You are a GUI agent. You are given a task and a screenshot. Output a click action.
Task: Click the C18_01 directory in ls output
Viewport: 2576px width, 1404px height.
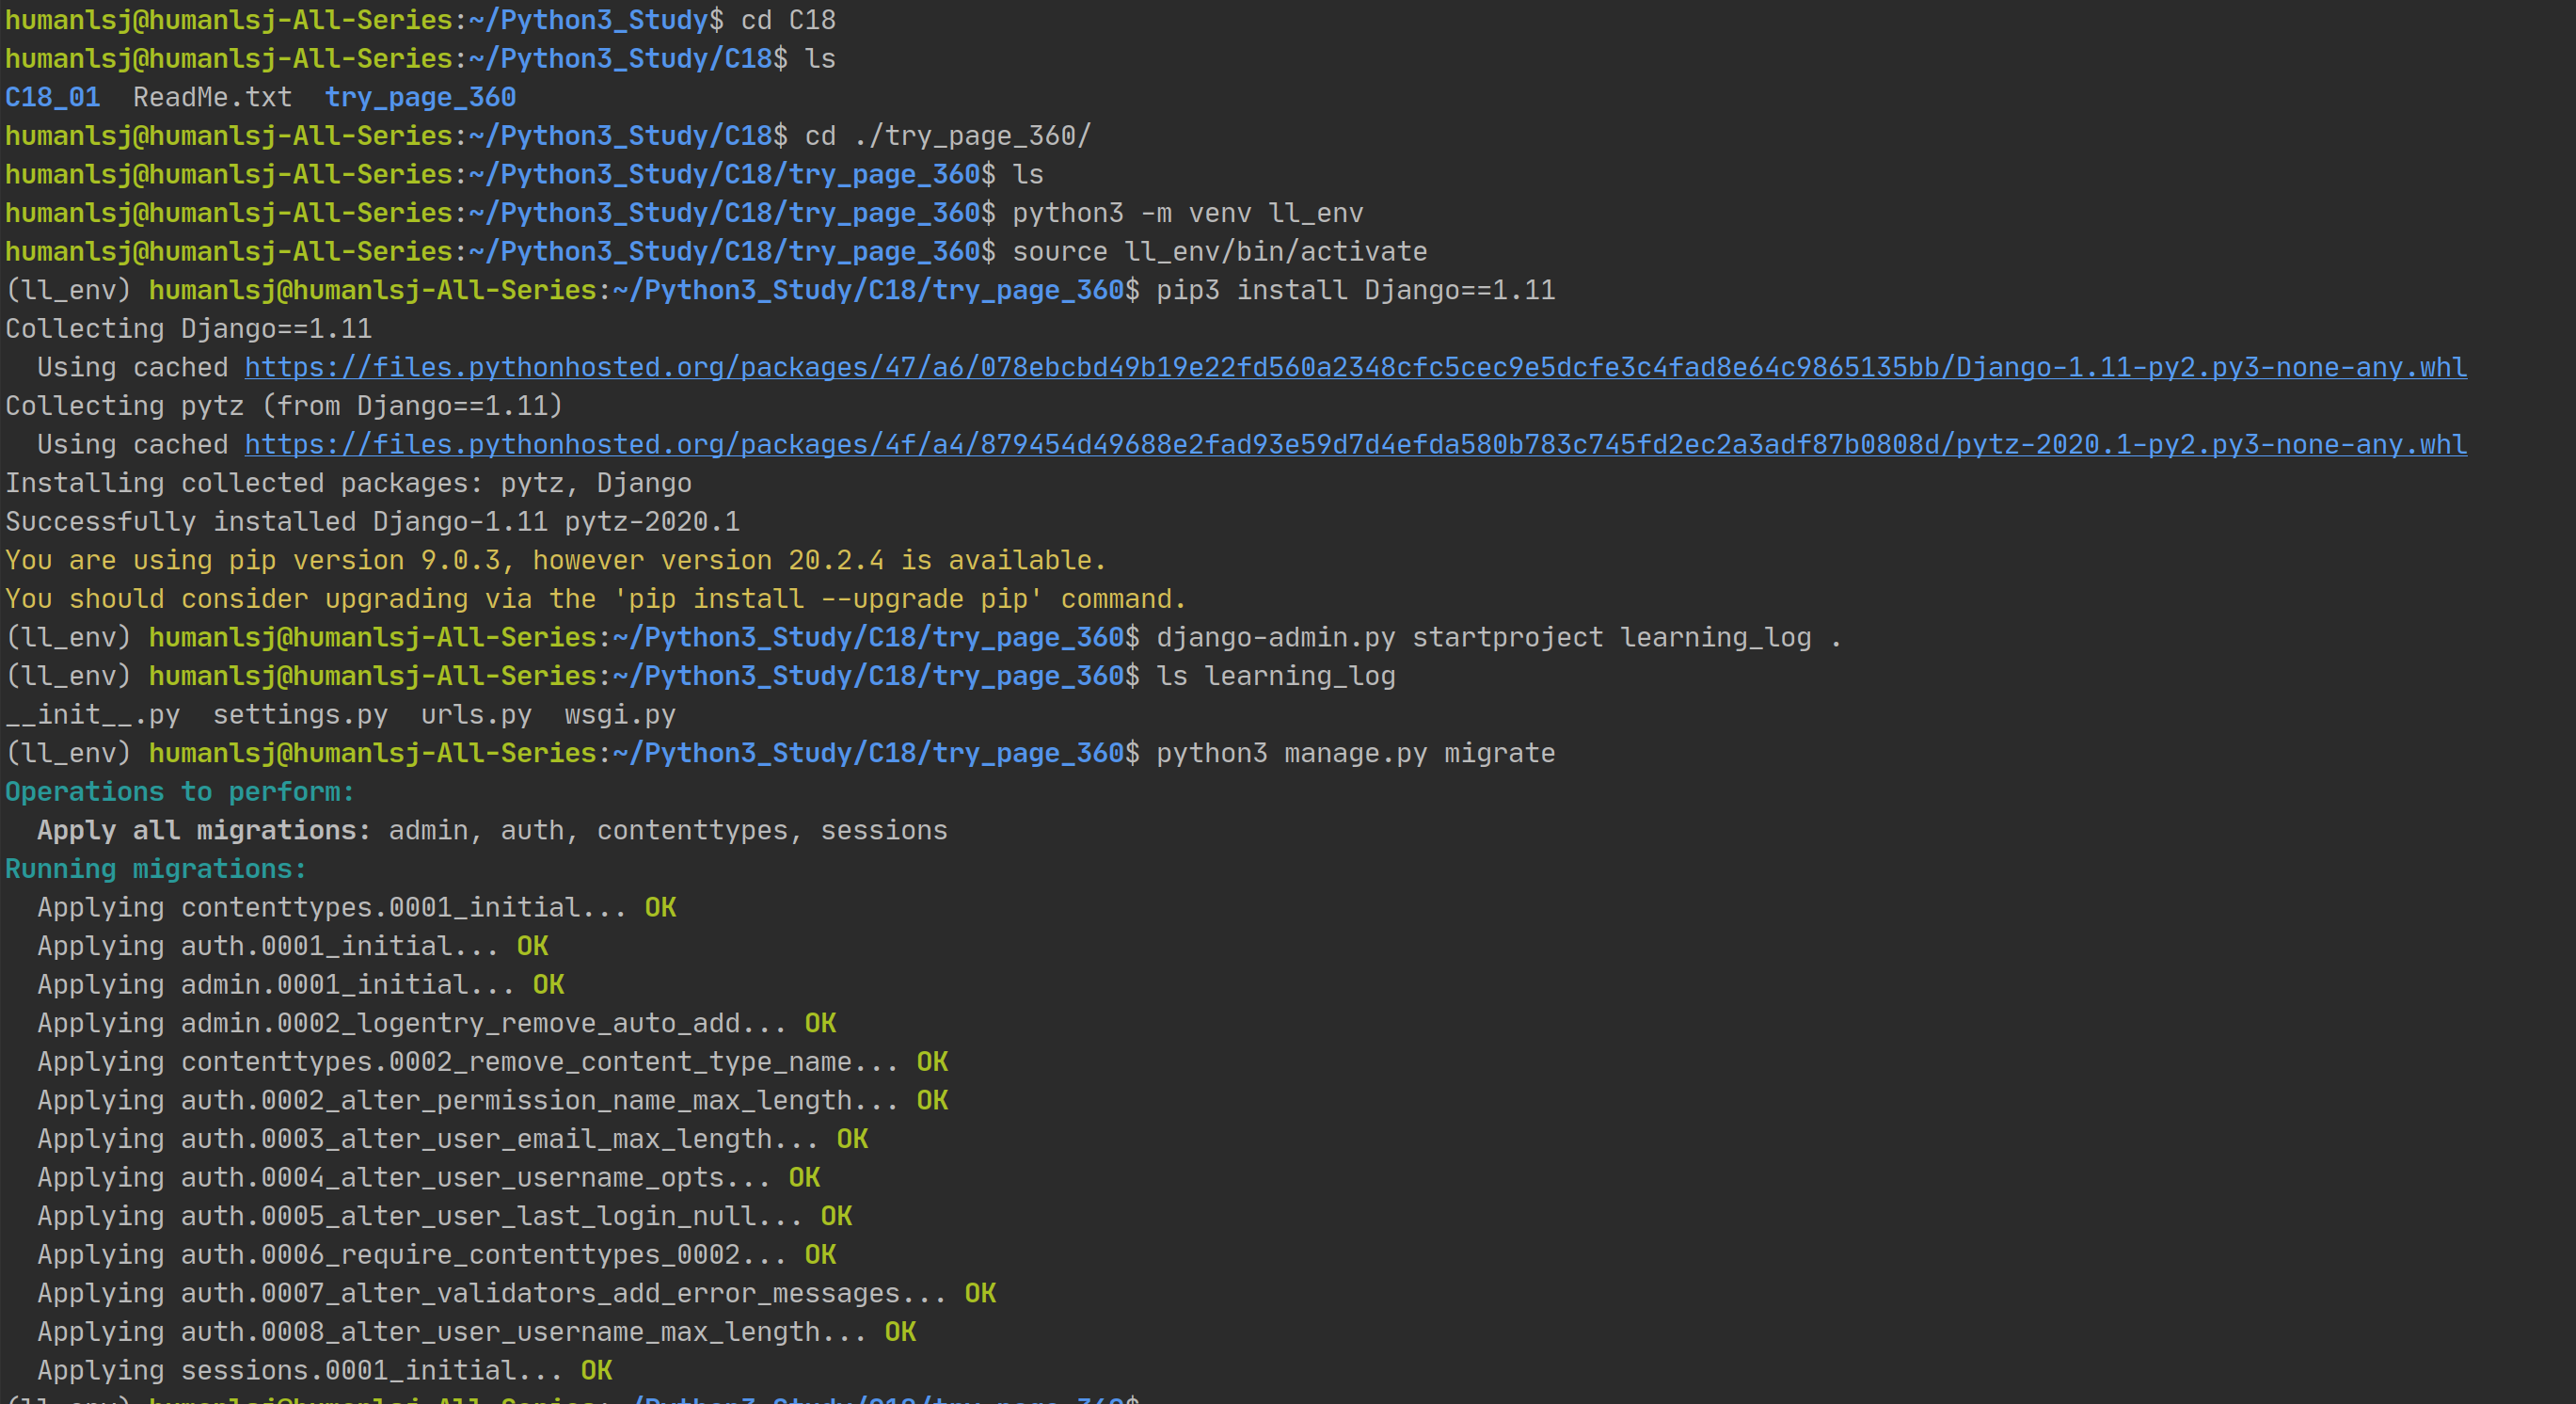[53, 98]
